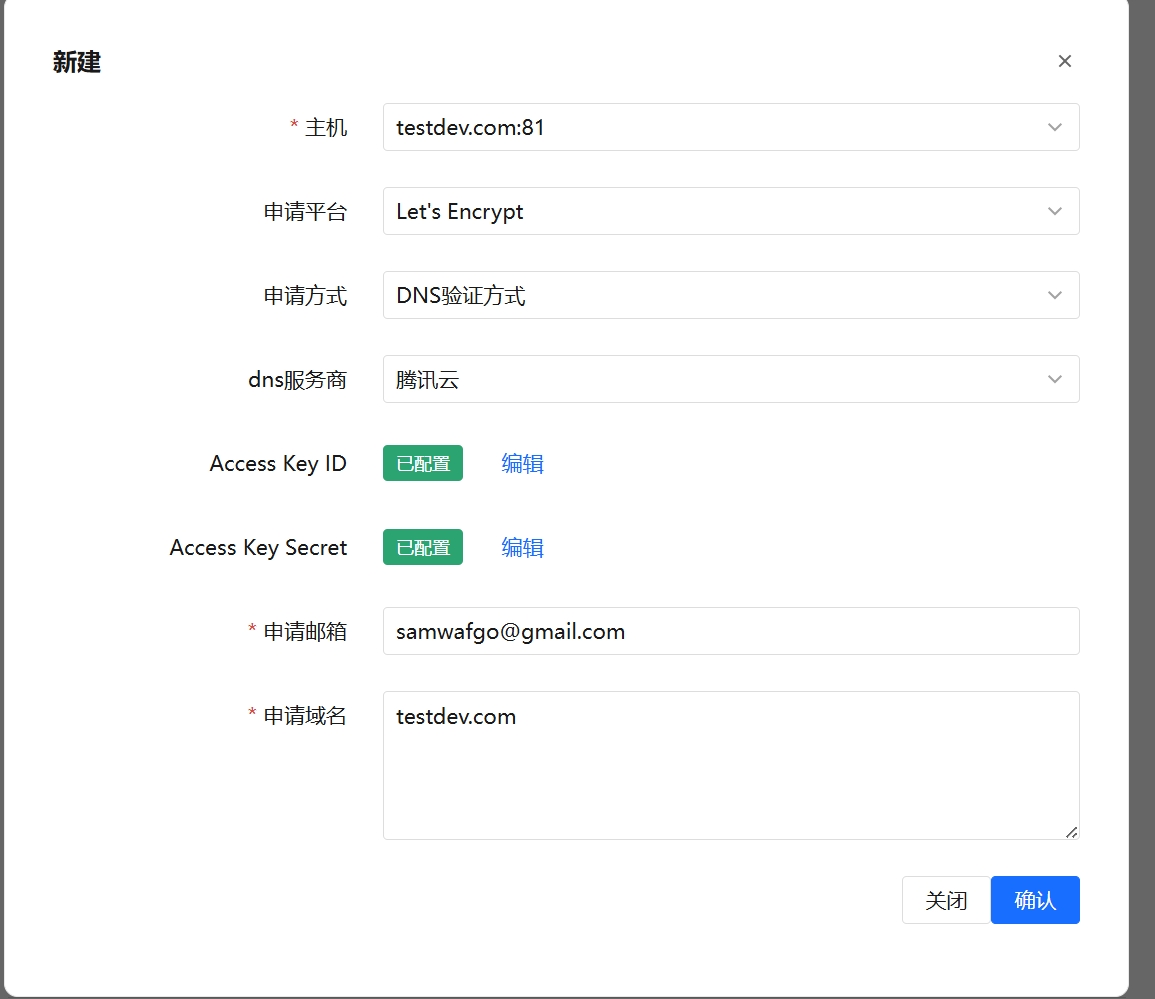The height and width of the screenshot is (999, 1155).
Task: Click the 新建 dialog title
Action: click(77, 62)
